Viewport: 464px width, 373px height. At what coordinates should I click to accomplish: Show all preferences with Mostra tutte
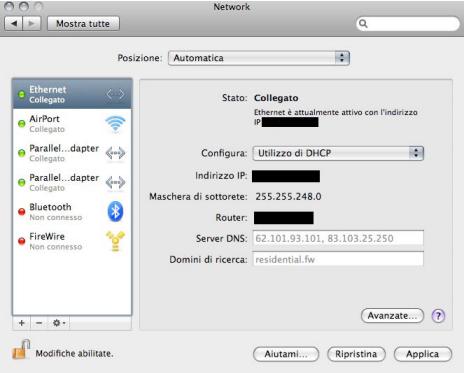point(83,24)
